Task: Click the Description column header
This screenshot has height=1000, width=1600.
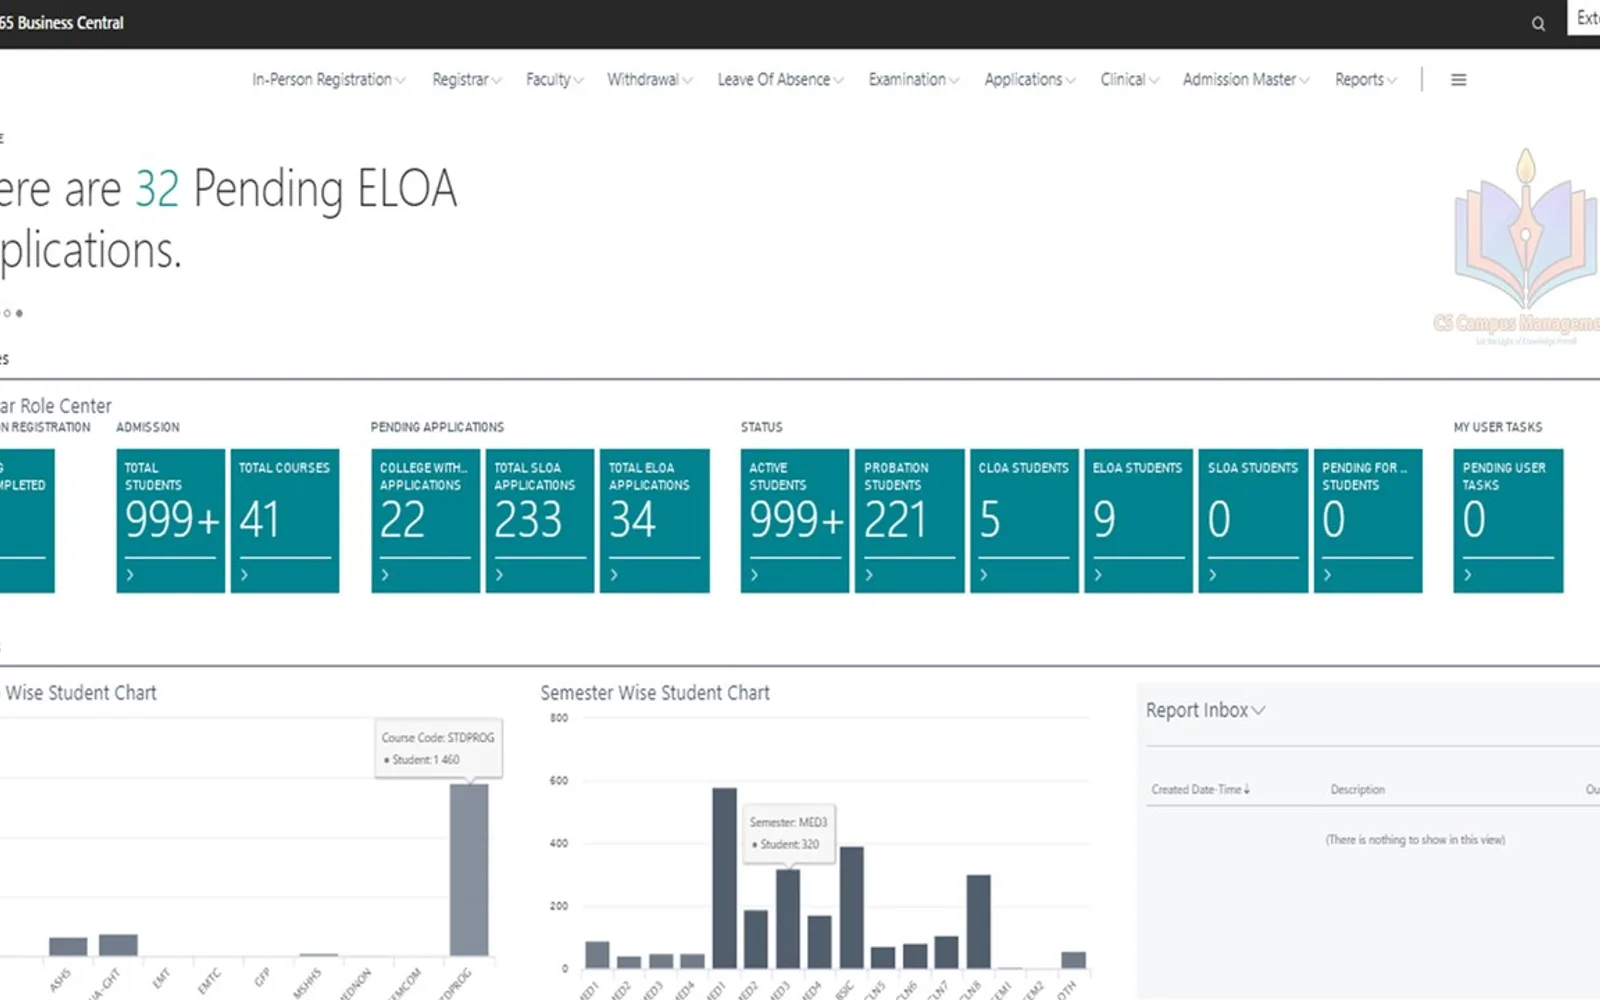Action: click(1357, 789)
